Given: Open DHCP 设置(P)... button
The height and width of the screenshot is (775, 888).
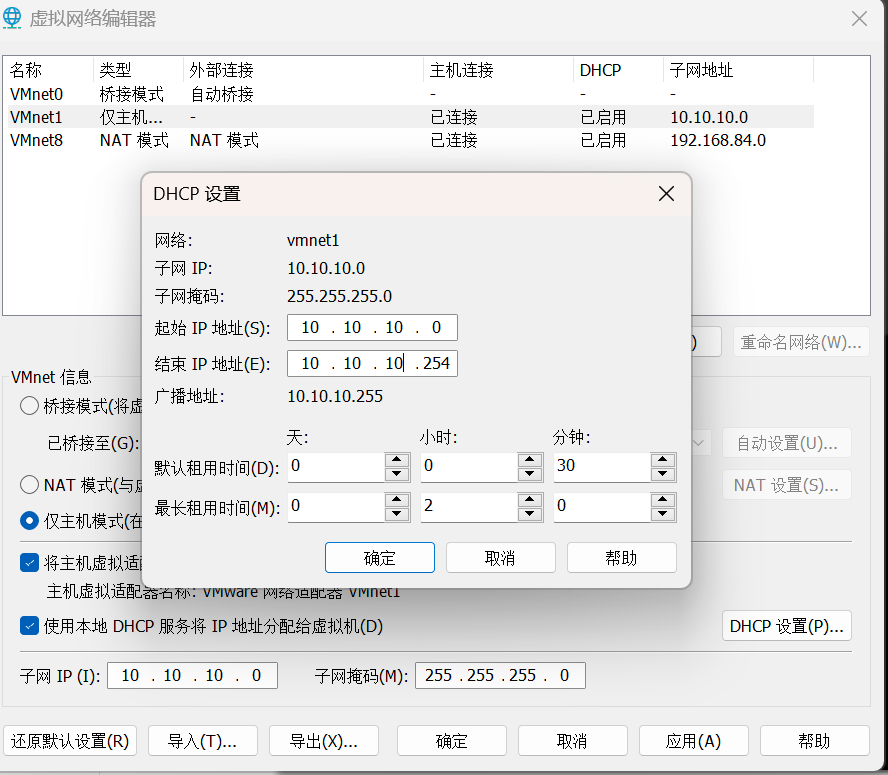Looking at the screenshot, I should pyautogui.click(x=786, y=626).
